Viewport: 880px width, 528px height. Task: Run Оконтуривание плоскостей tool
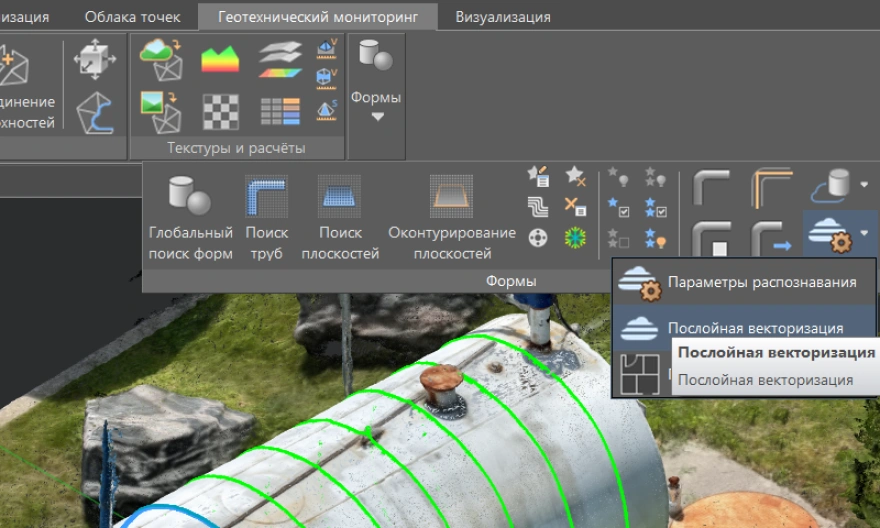452,218
